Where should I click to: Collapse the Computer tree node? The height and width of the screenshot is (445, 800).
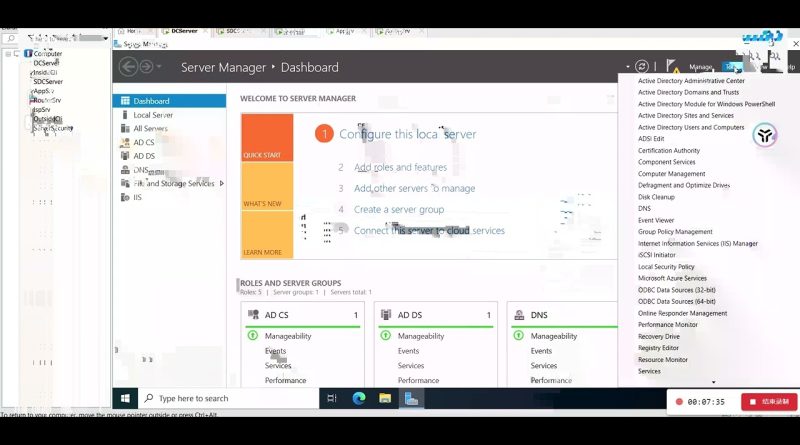click(8, 53)
